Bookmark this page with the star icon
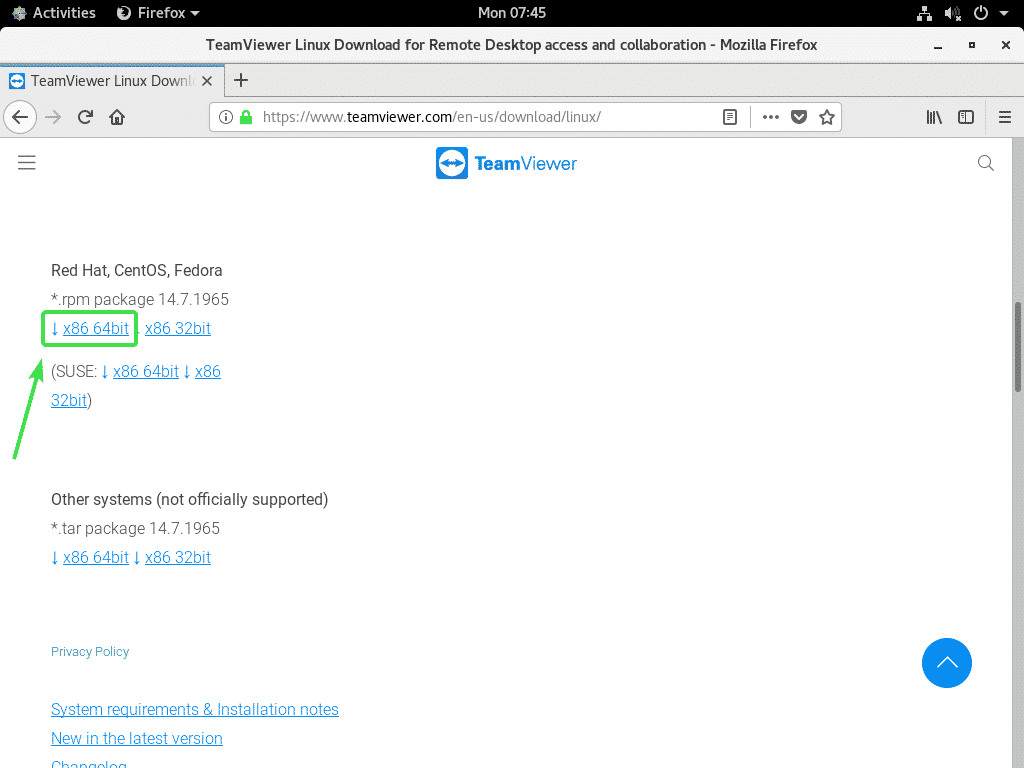 point(827,117)
